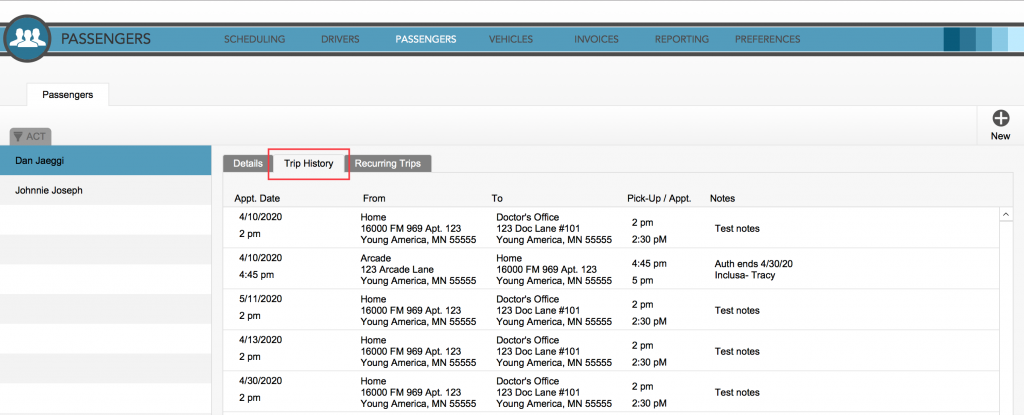Open the Drivers menu
Image resolution: width=1024 pixels, height=415 pixels.
[x=340, y=39]
